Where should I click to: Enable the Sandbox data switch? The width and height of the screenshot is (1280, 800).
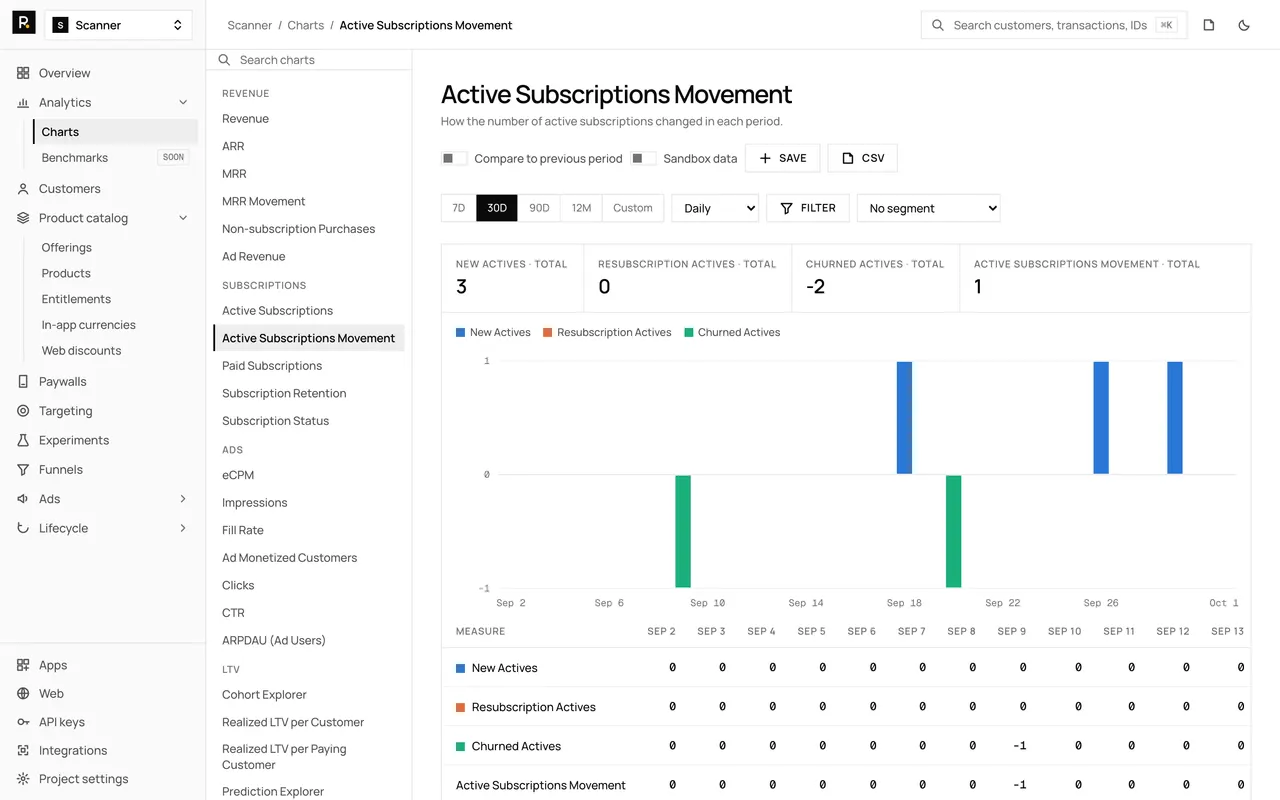(643, 158)
